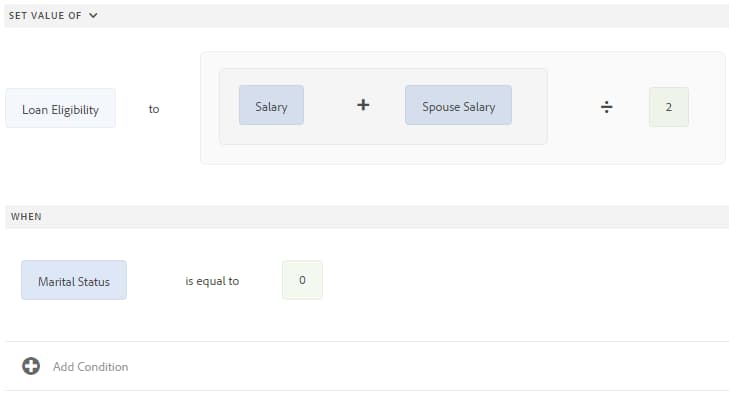Click the plus circle Add Condition icon
This screenshot has height=399, width=729.
pos(31,366)
